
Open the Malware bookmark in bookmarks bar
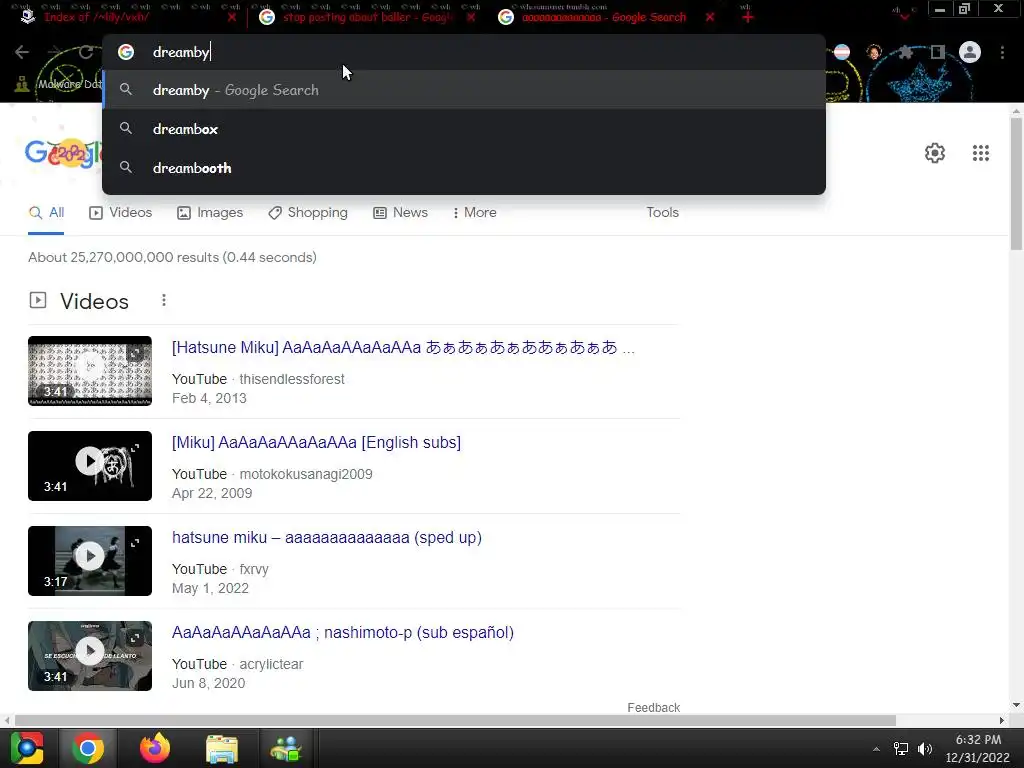tap(59, 84)
